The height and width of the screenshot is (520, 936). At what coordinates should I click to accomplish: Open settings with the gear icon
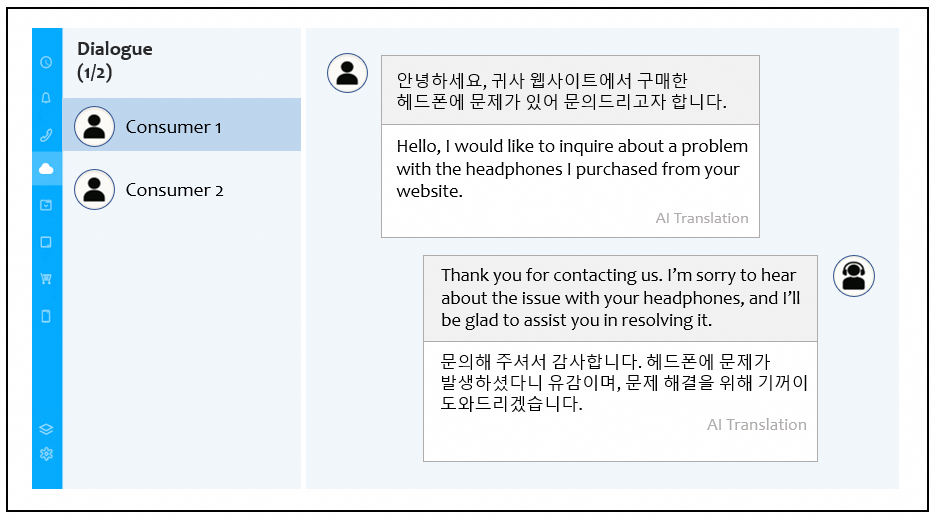pyautogui.click(x=46, y=454)
